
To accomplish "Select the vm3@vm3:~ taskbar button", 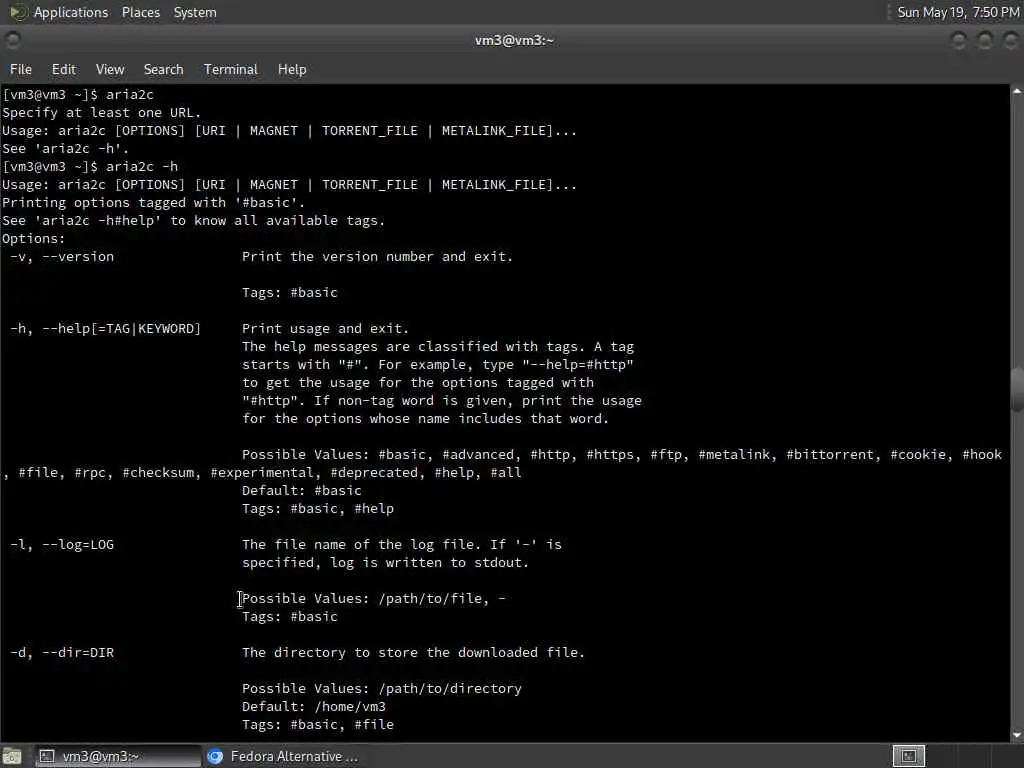I will pos(118,756).
